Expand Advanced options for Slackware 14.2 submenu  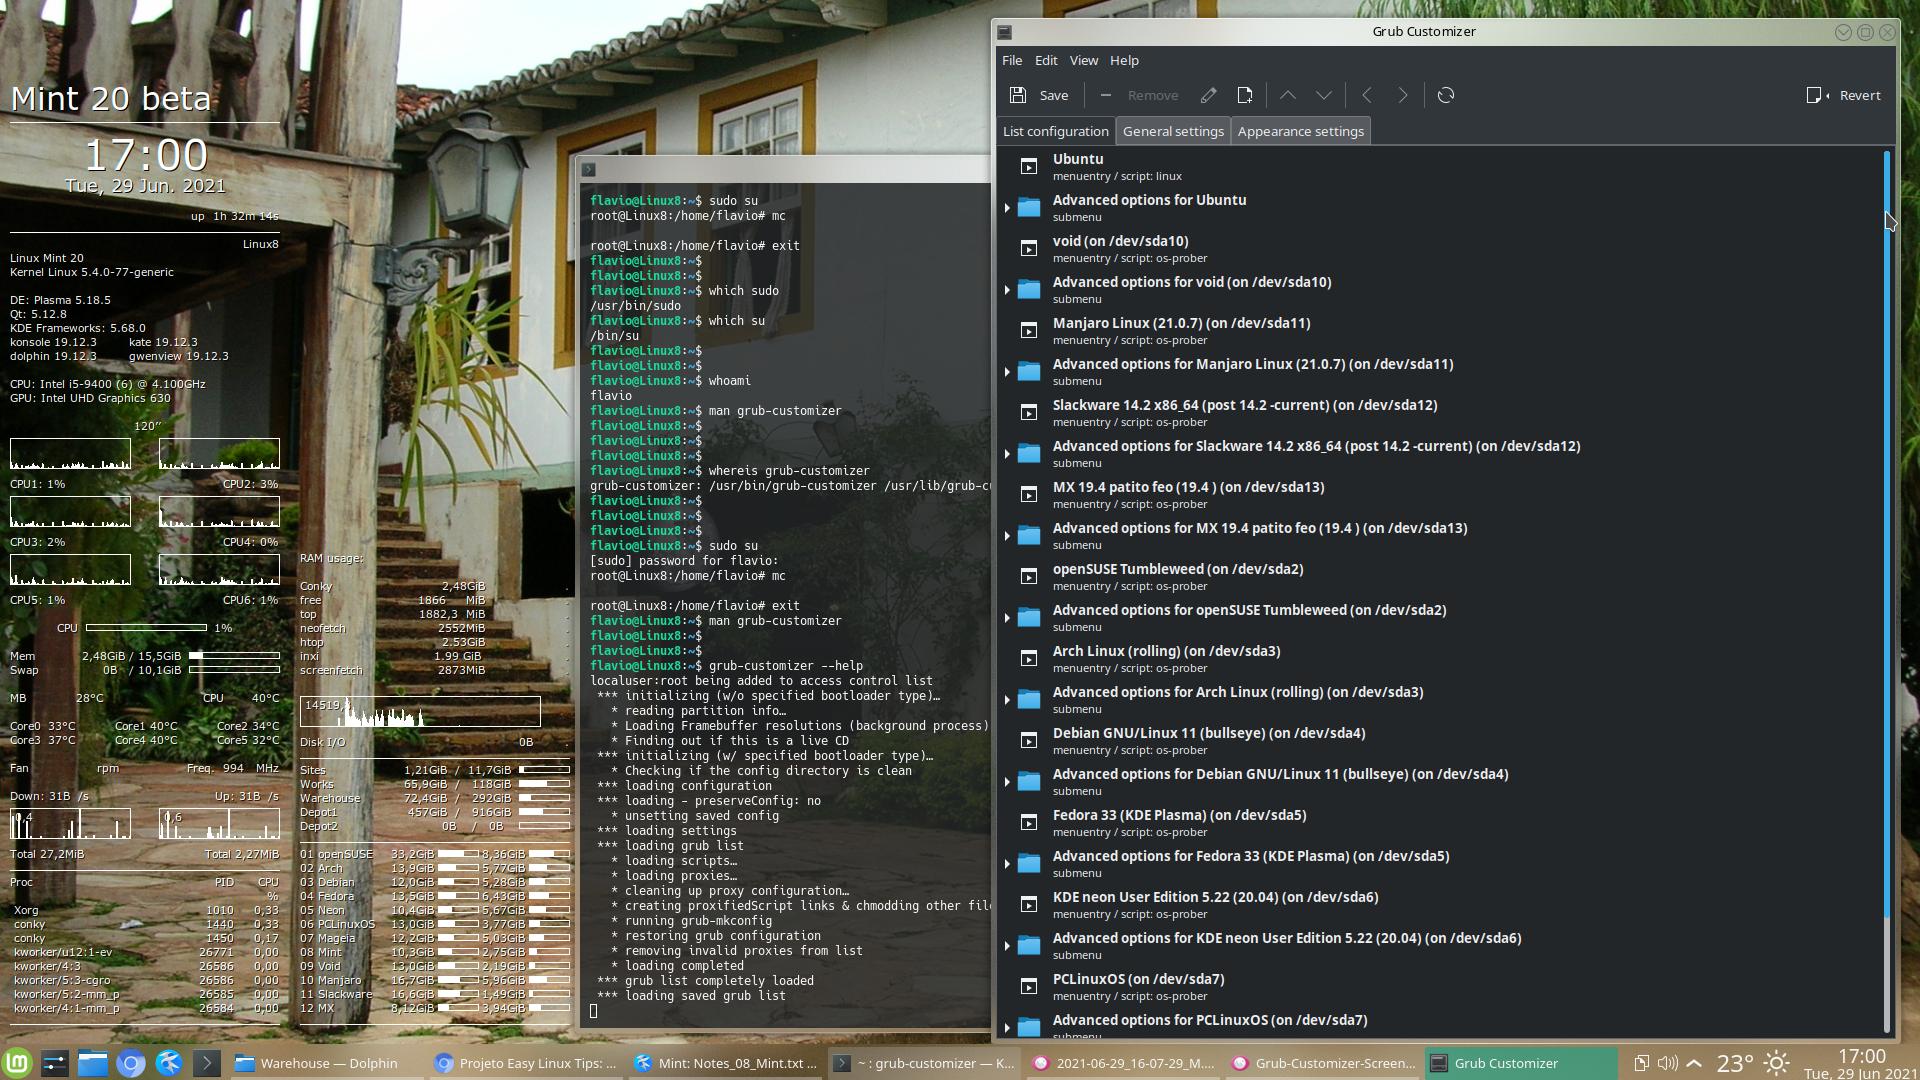point(1007,454)
